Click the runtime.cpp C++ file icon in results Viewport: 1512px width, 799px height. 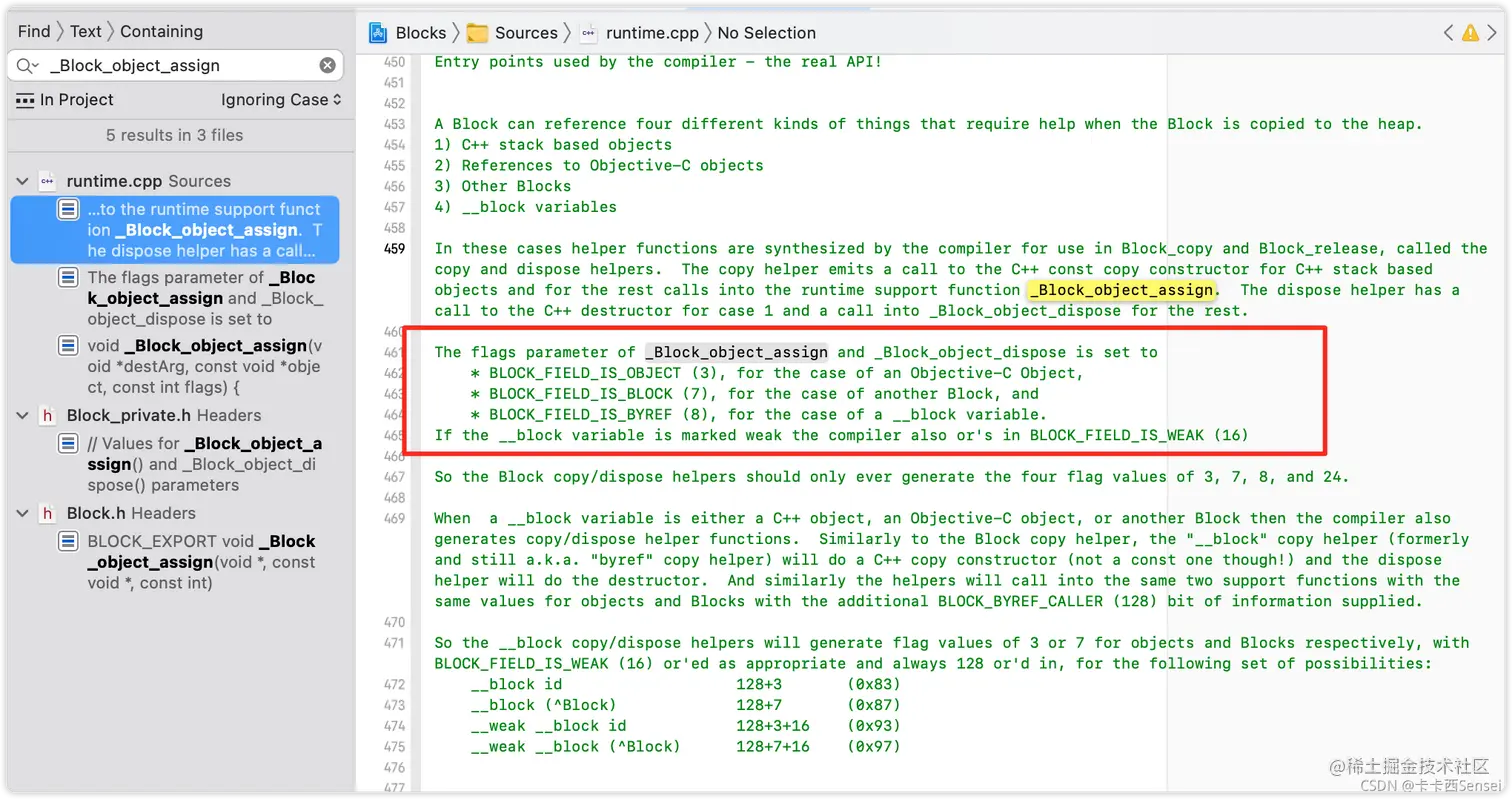click(x=47, y=182)
